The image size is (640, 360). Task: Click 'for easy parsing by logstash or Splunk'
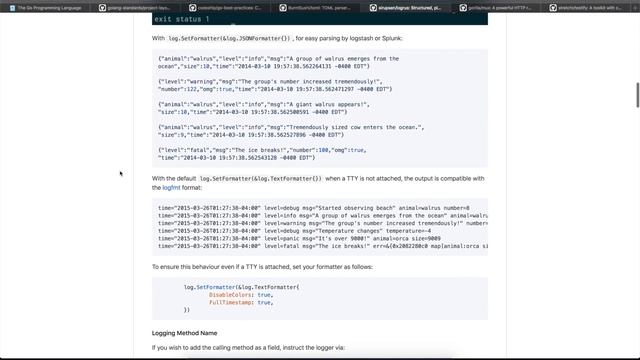point(349,38)
